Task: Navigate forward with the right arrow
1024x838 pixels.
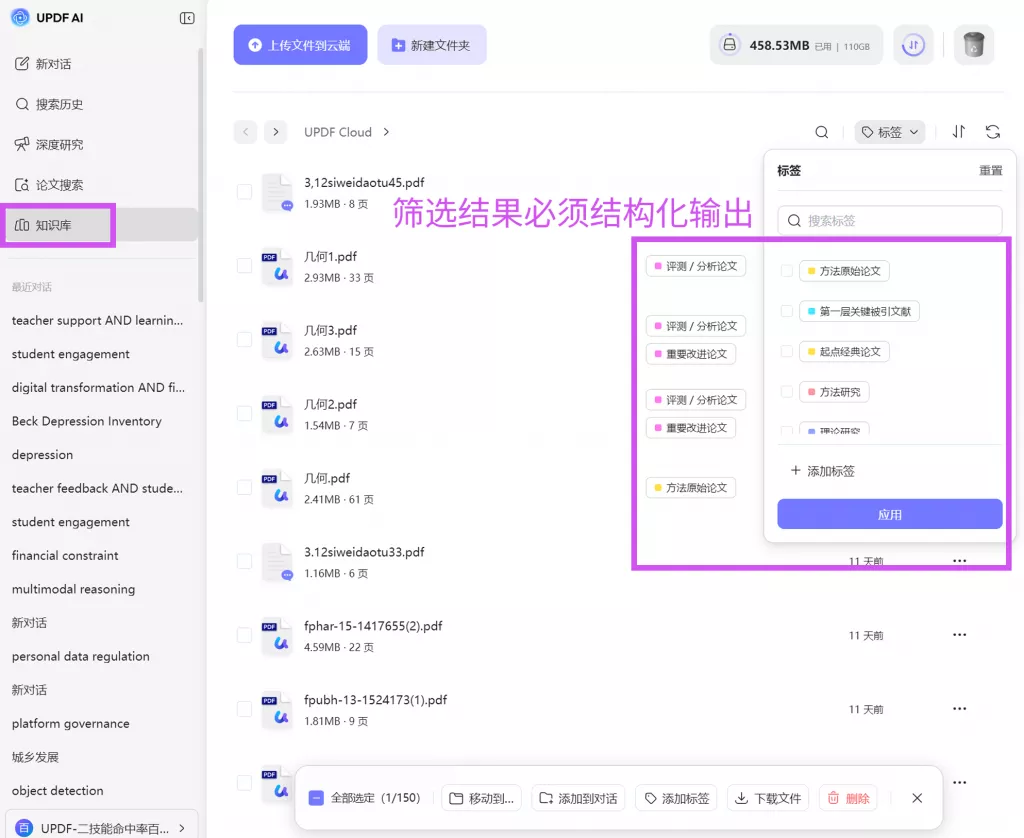Action: [275, 132]
